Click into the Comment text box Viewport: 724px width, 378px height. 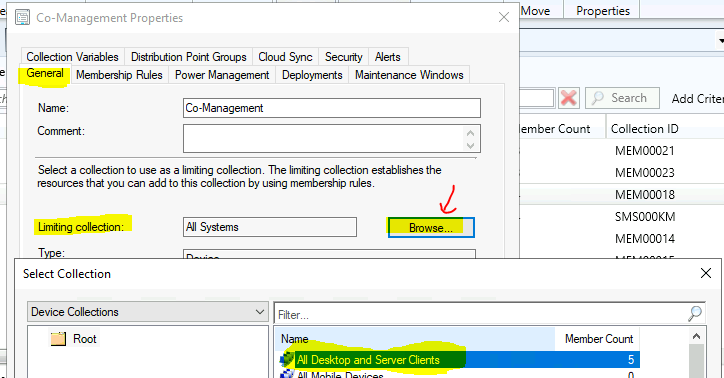pyautogui.click(x=323, y=138)
